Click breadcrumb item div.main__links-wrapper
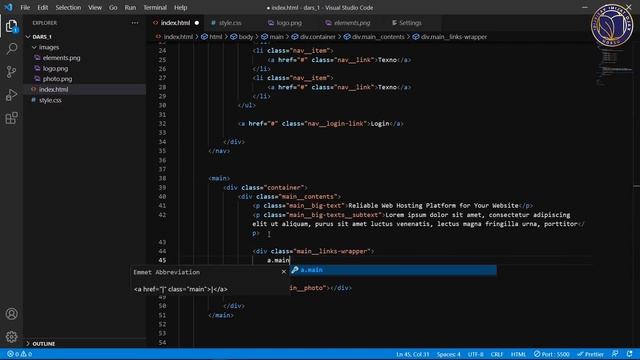The width and height of the screenshot is (640, 360). (453, 37)
